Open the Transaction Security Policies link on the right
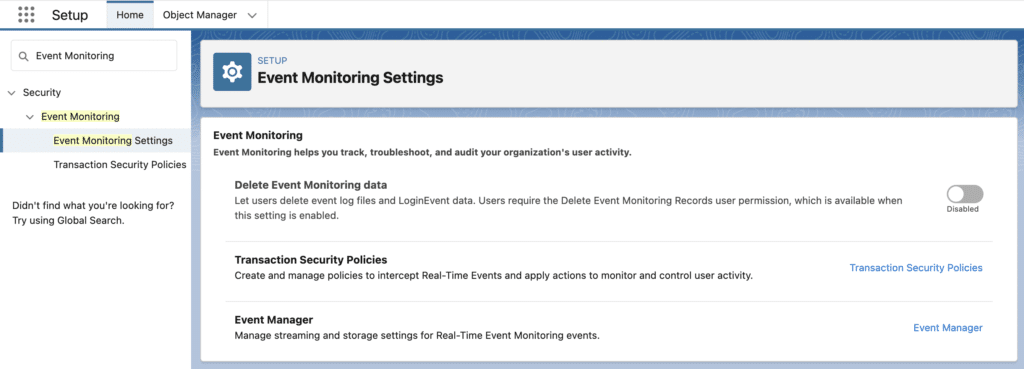 [916, 268]
